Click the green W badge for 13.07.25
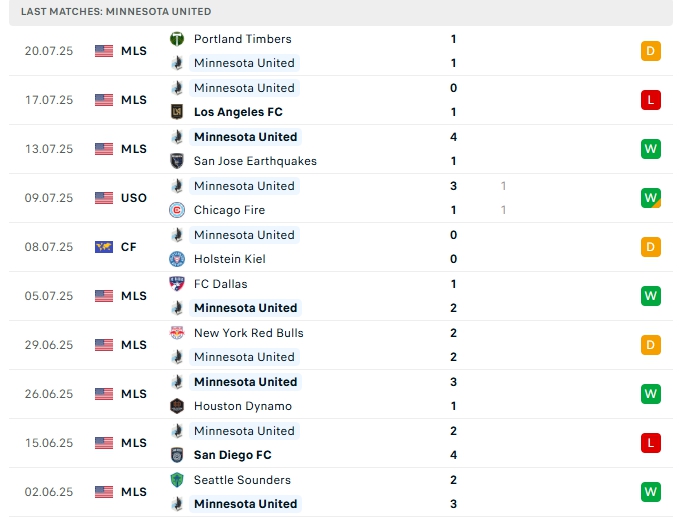 pos(651,149)
